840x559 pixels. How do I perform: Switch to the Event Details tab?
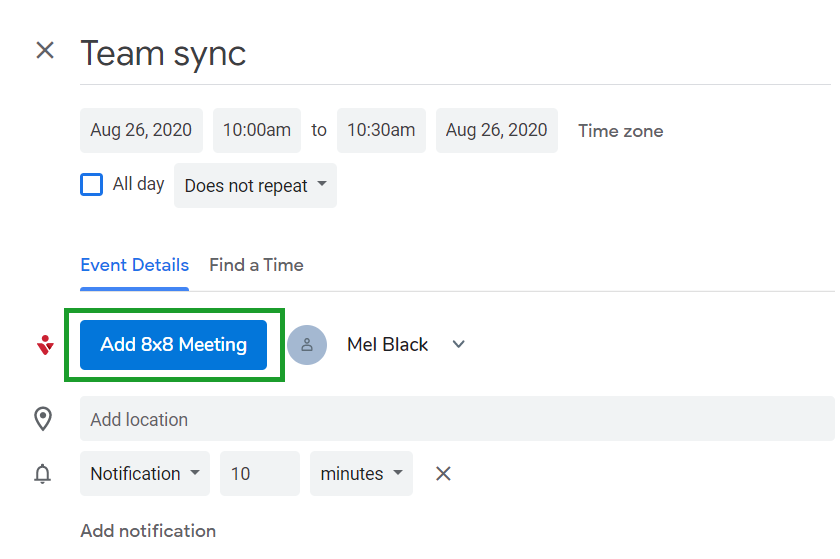pos(134,265)
